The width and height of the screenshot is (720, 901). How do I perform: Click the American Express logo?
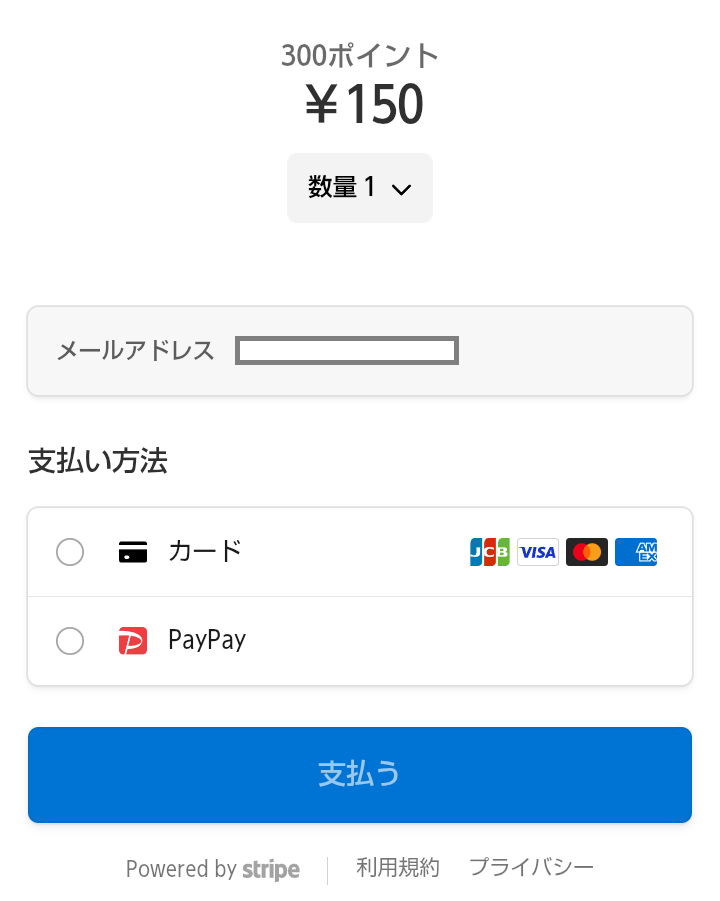pos(636,552)
